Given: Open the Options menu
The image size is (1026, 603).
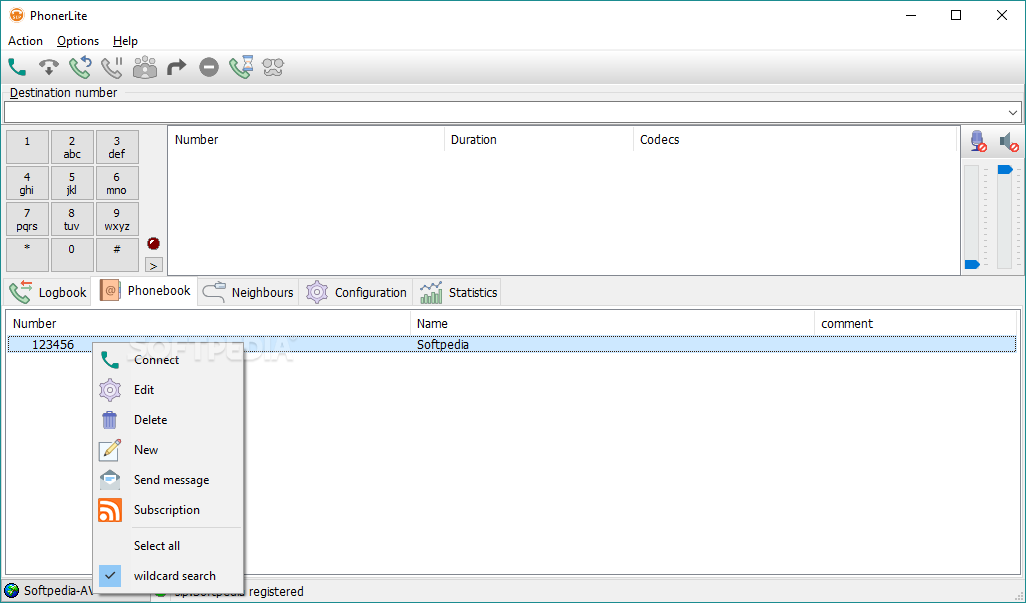Looking at the screenshot, I should (x=78, y=41).
